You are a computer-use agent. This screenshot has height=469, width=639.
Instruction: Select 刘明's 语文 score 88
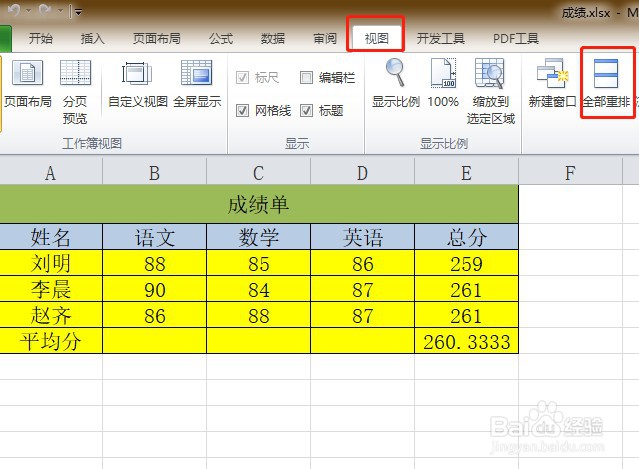154,263
